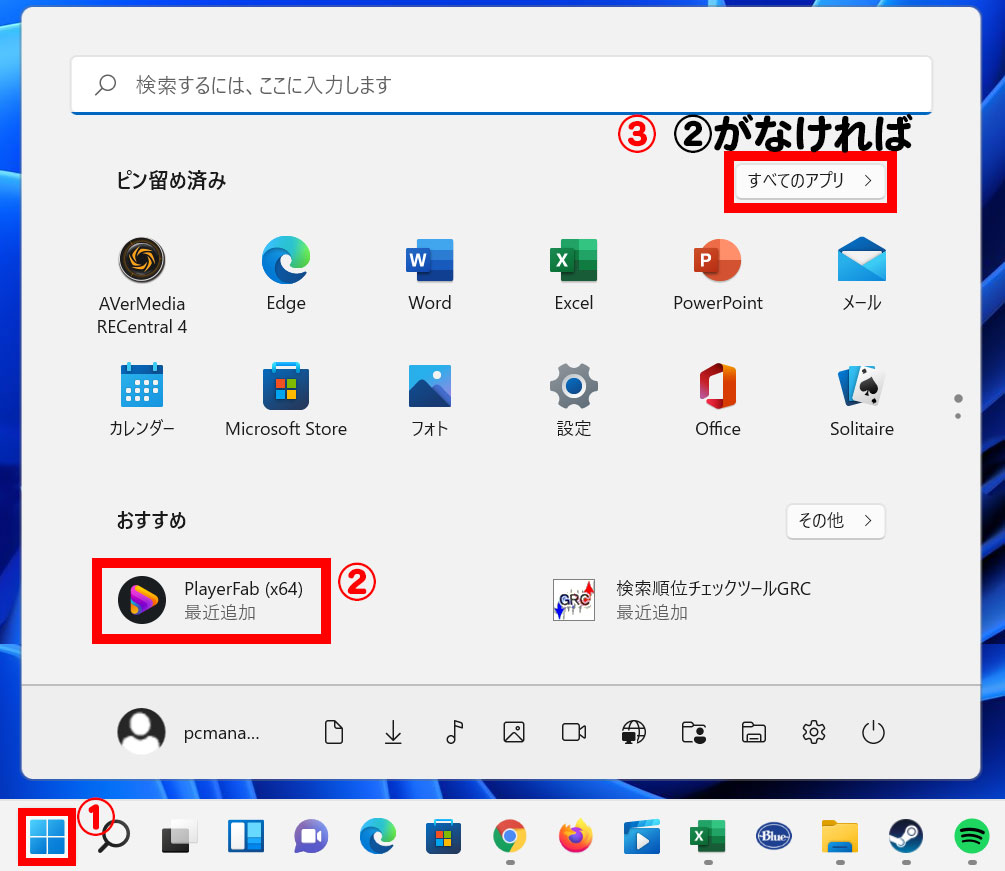Screen dimensions: 1005x871
Task: Open the Music folder shortcut
Action: pyautogui.click(x=454, y=732)
